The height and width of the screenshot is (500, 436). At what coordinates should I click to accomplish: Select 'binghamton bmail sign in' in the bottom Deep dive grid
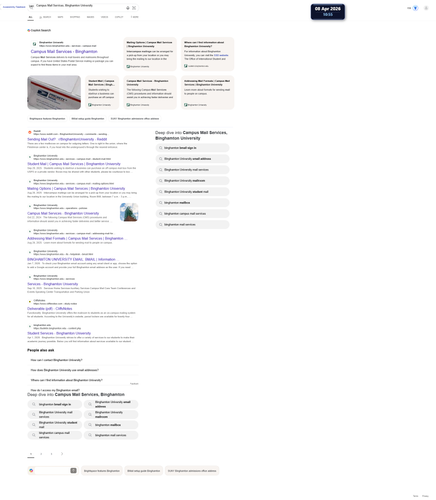[x=55, y=404]
